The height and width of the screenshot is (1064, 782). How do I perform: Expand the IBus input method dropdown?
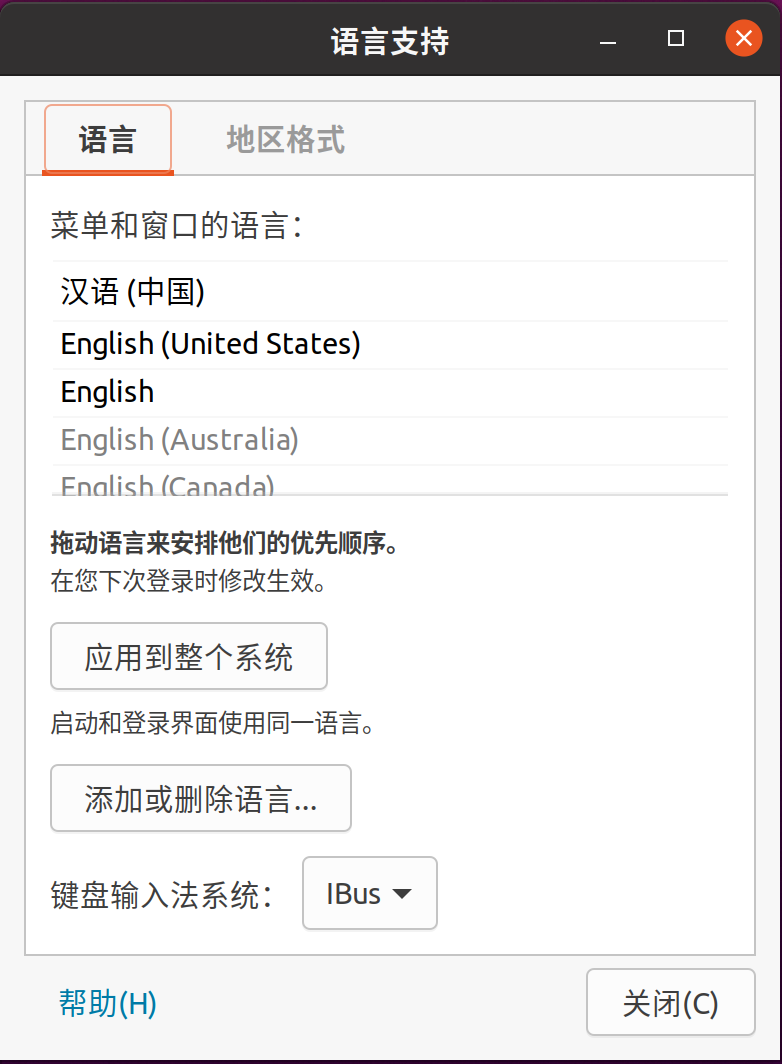(x=369, y=893)
